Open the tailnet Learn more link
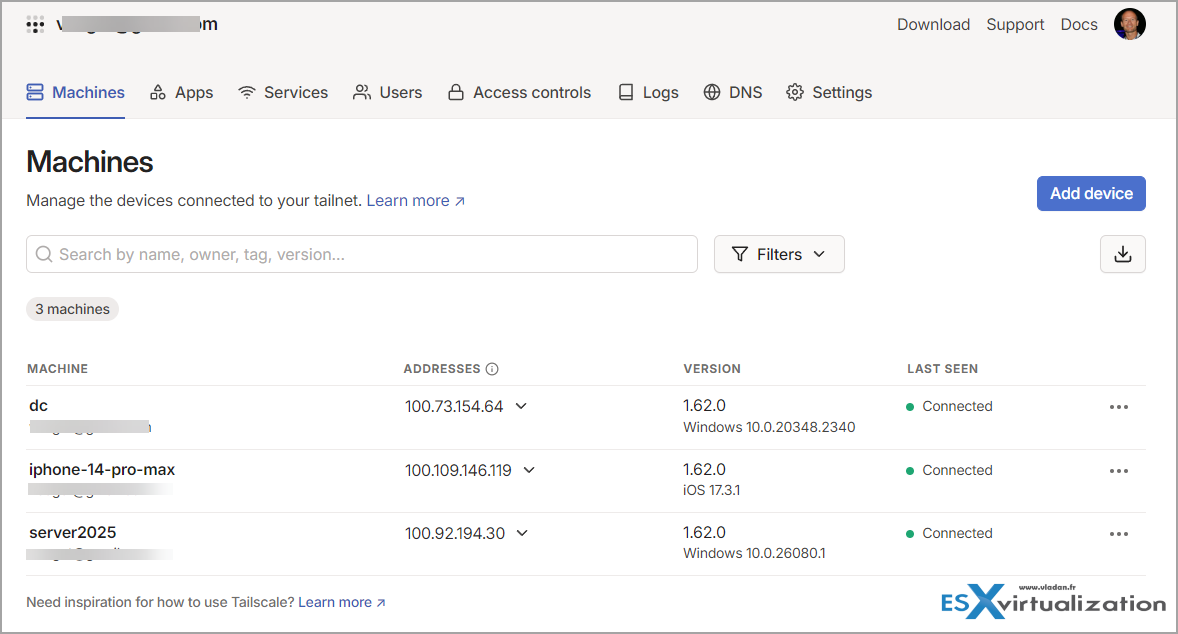This screenshot has height=634, width=1178. [x=408, y=200]
